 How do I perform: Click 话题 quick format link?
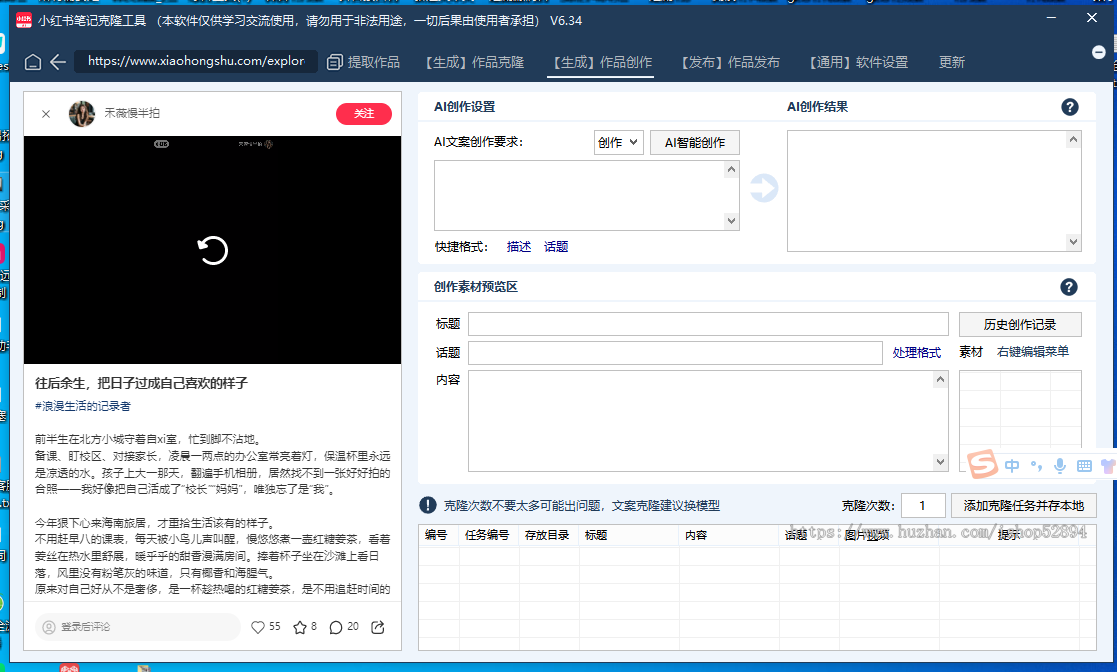point(556,247)
